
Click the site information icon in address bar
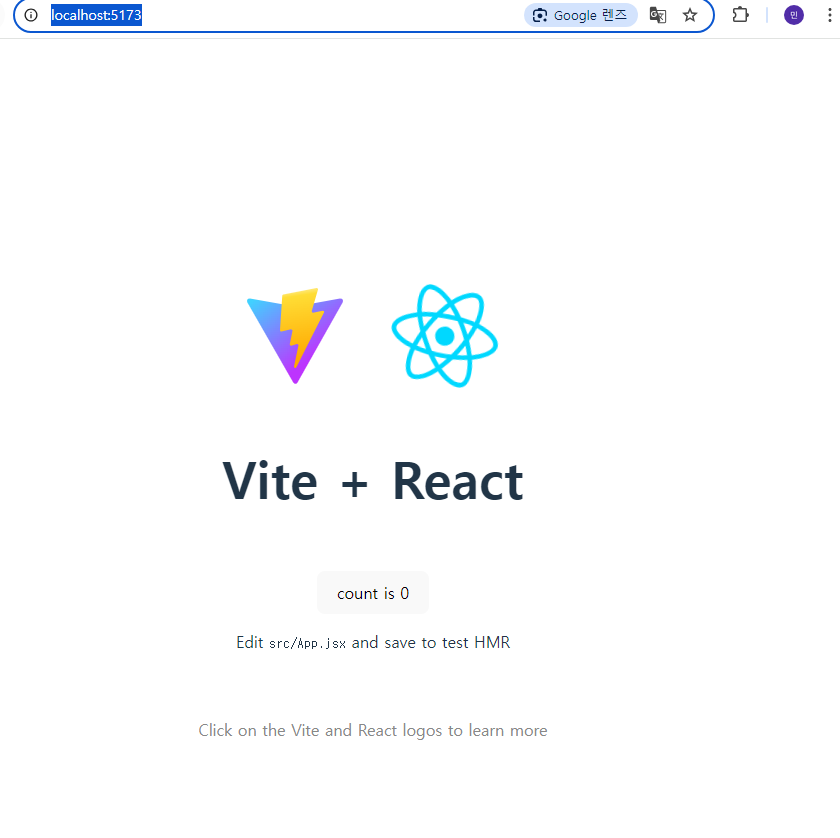(x=31, y=15)
